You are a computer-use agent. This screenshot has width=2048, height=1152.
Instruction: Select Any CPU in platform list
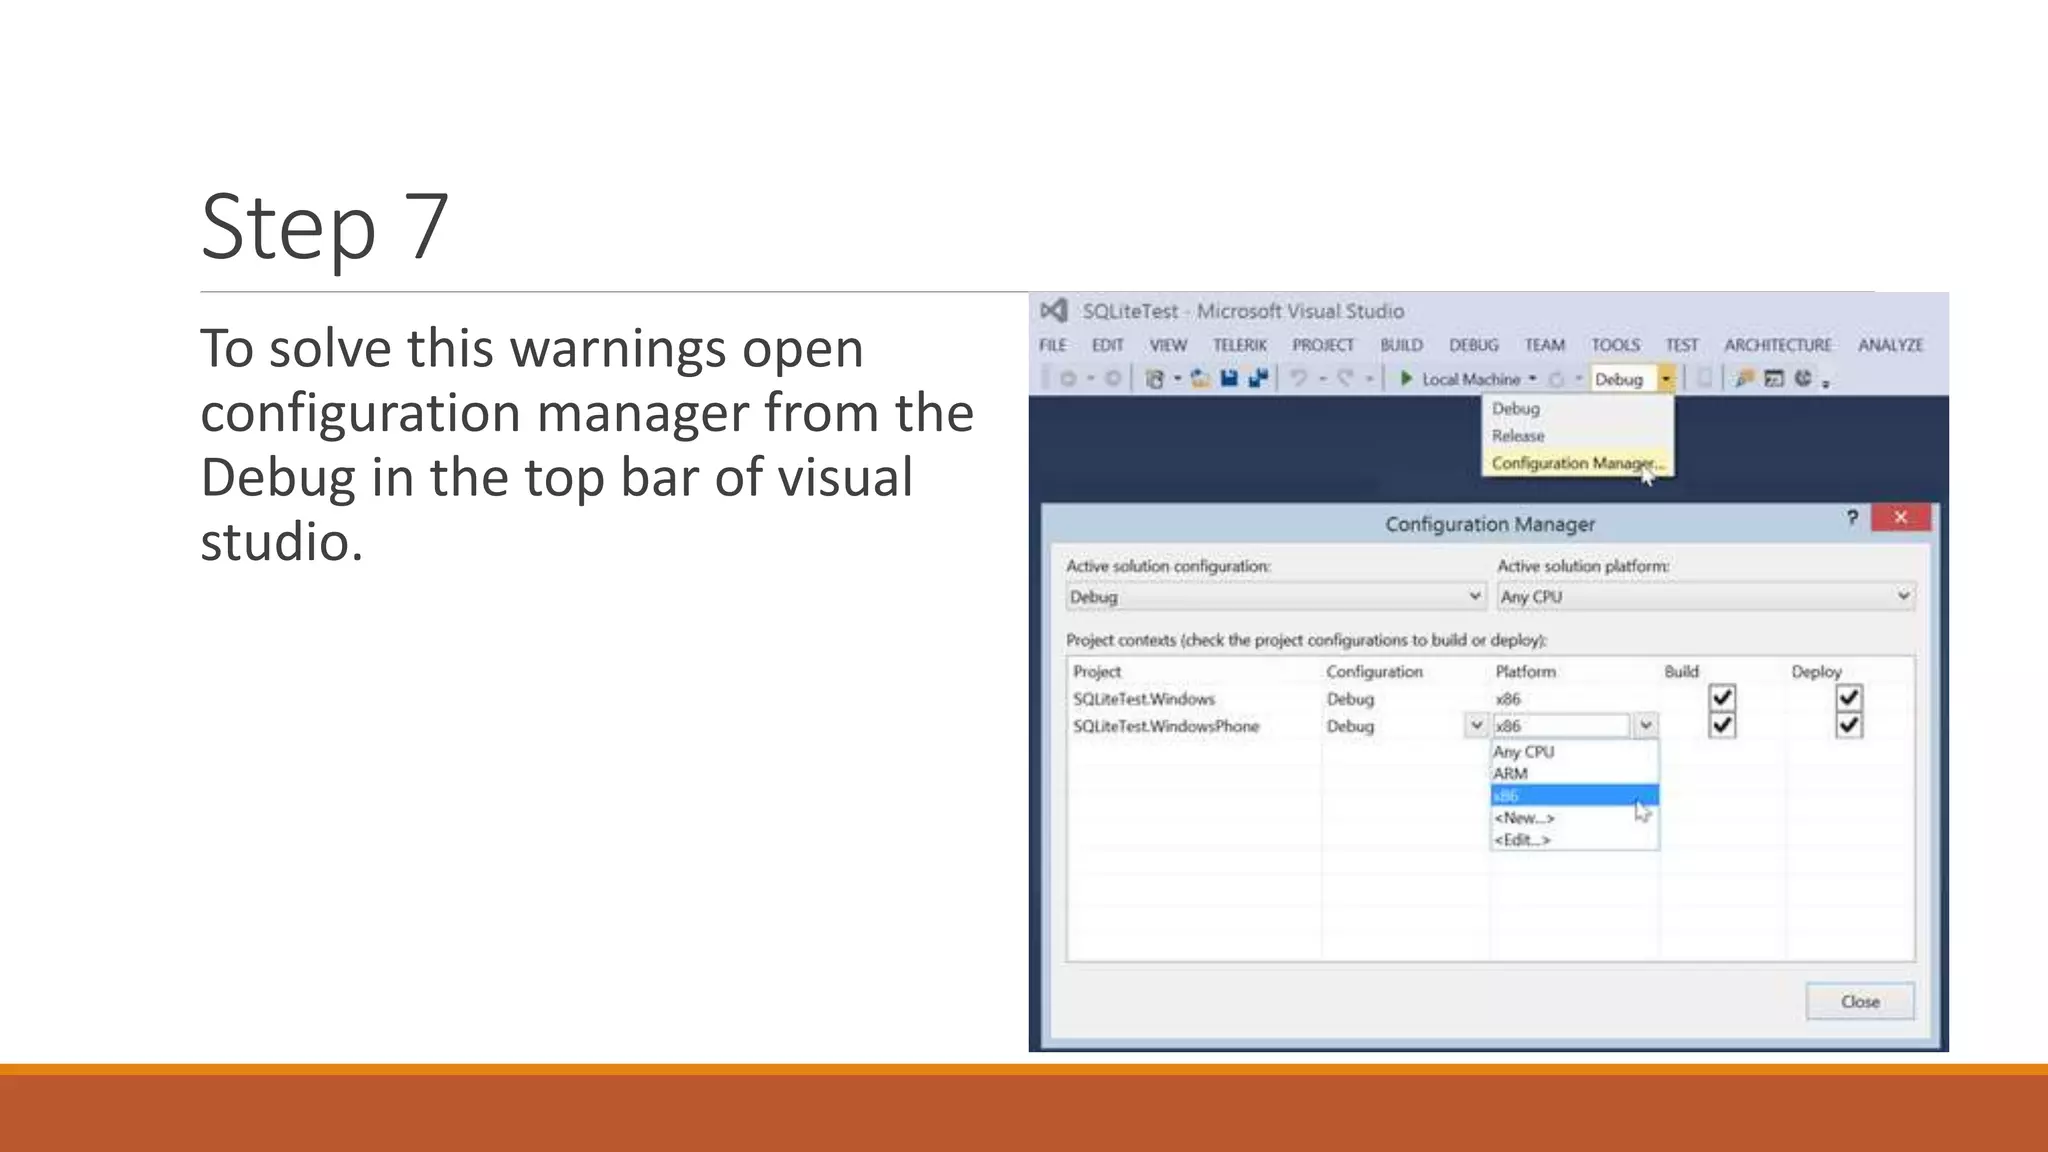pyautogui.click(x=1575, y=751)
